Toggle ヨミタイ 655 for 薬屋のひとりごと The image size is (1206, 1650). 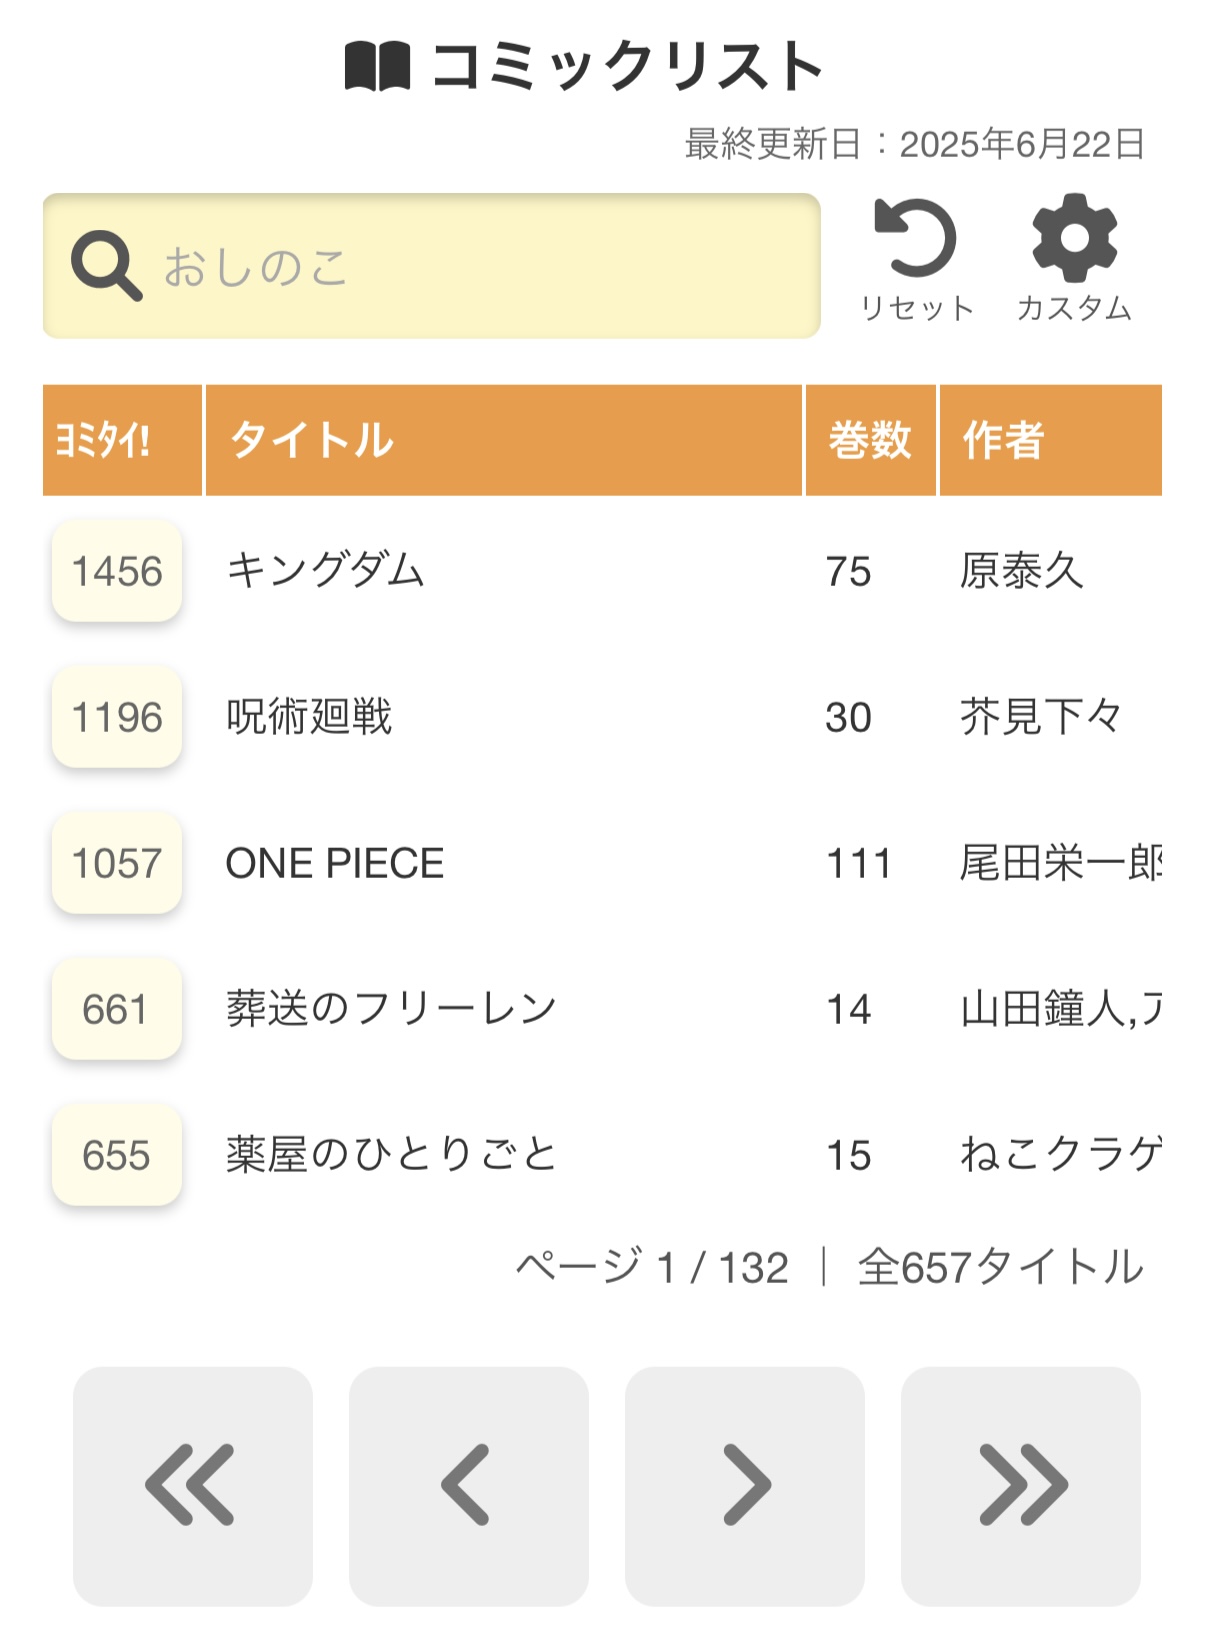point(117,1155)
